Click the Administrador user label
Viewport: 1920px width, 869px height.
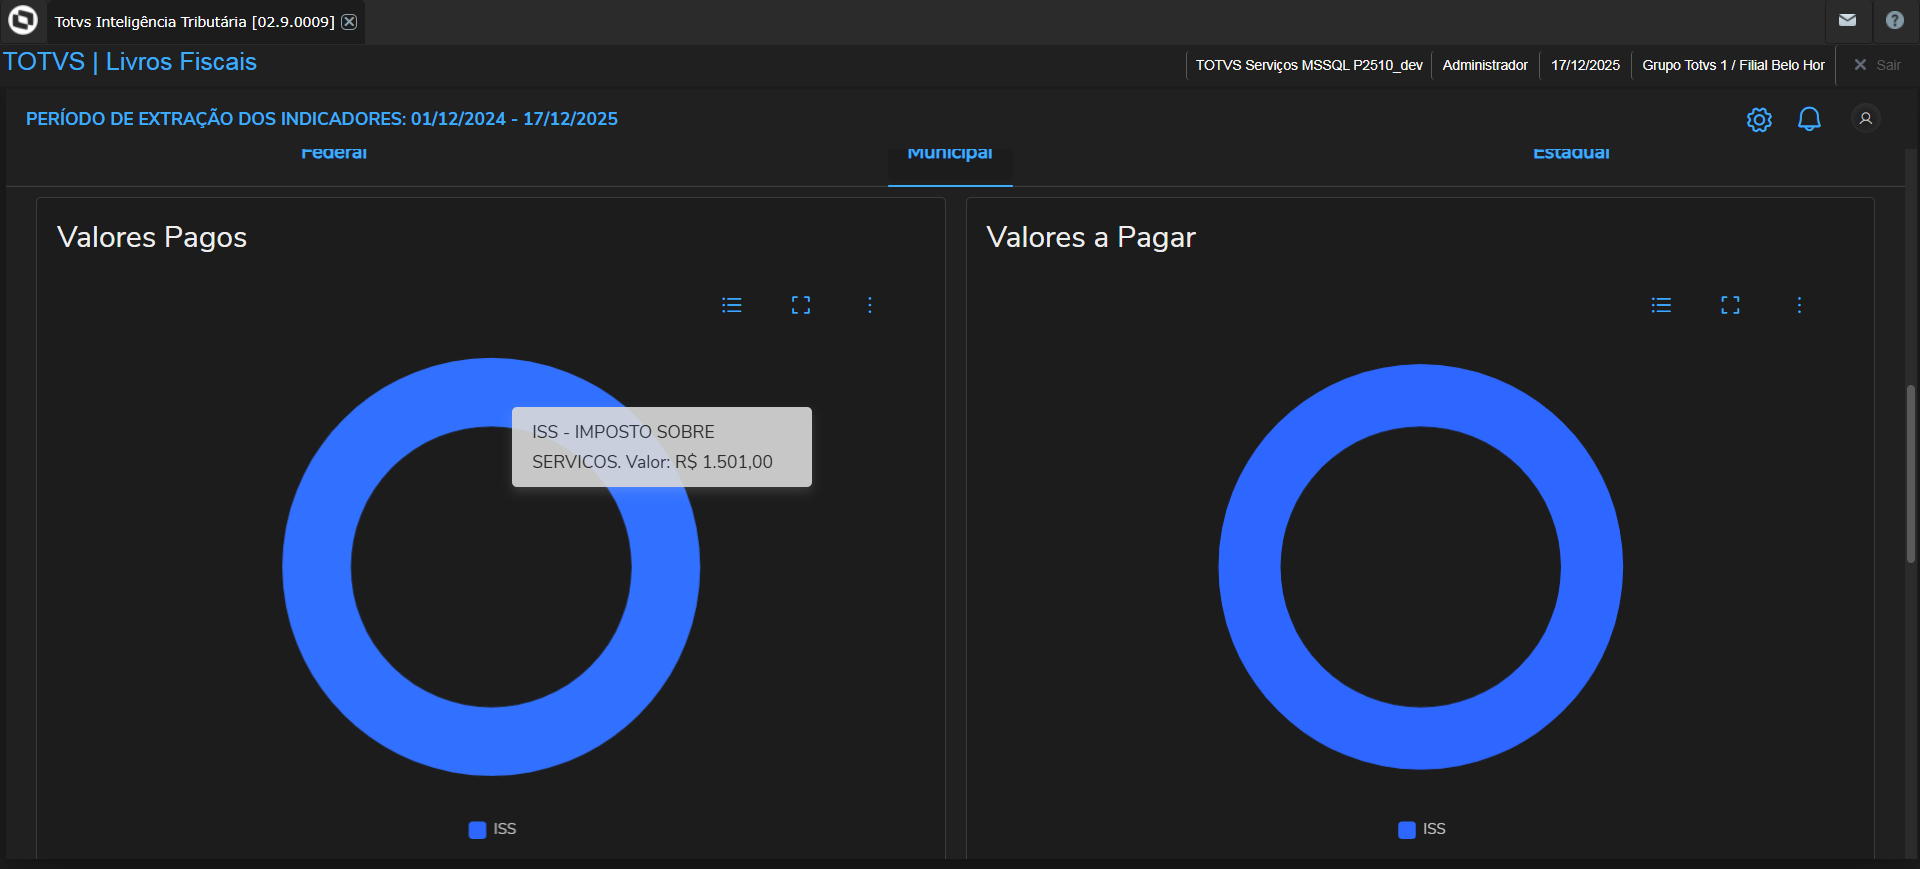coord(1485,65)
